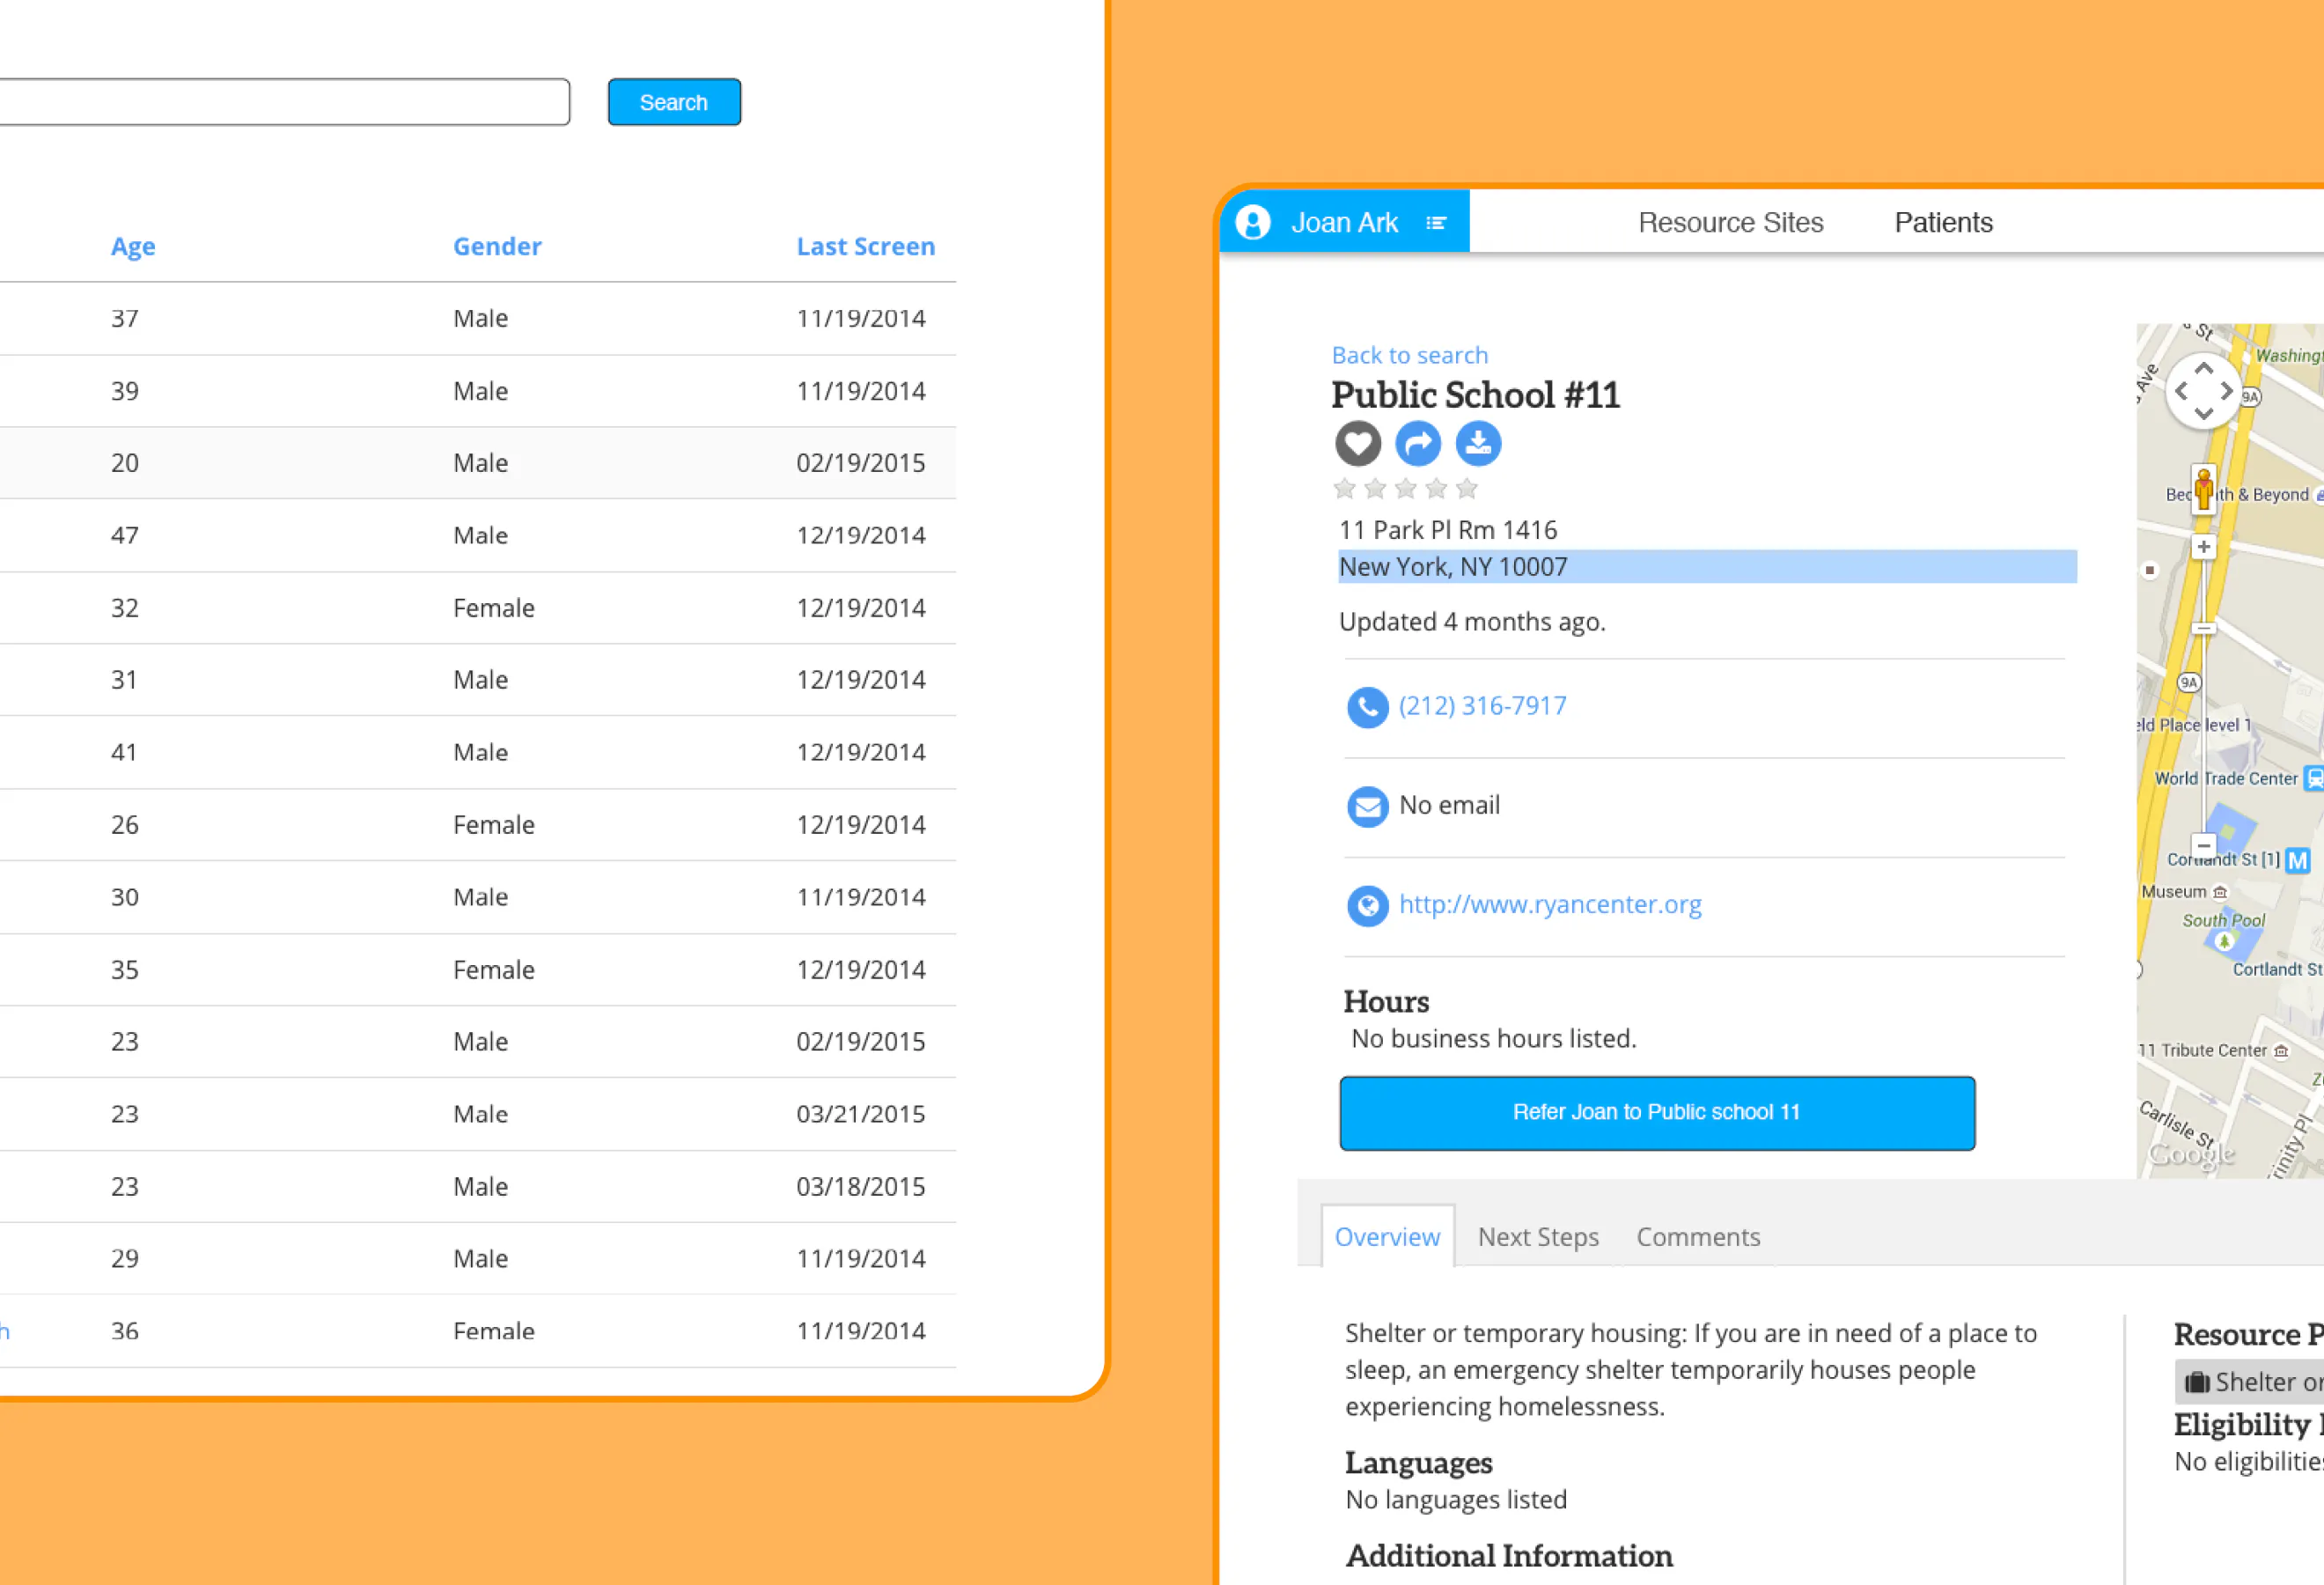Click the row with age 32 Female
The image size is (2324, 1585).
click(x=478, y=608)
